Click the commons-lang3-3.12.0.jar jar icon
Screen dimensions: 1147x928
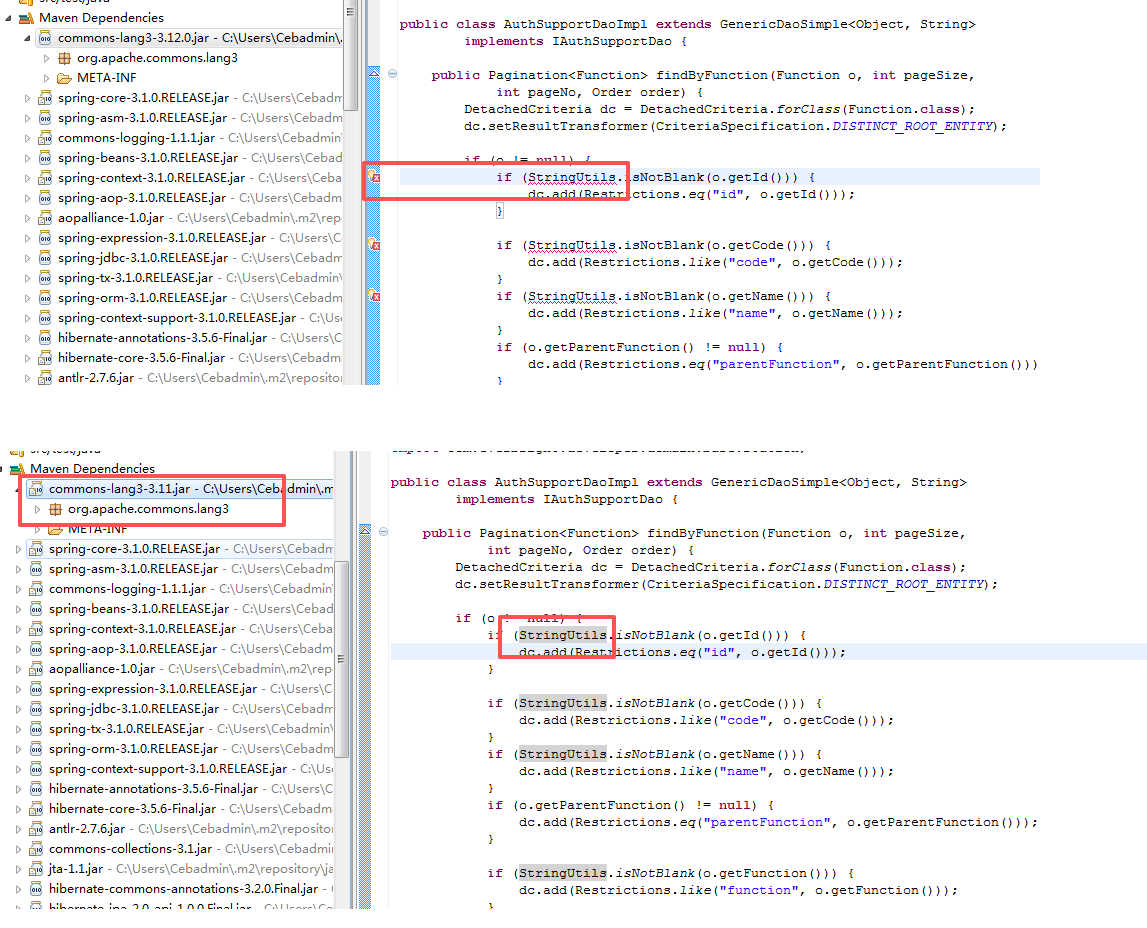45,38
